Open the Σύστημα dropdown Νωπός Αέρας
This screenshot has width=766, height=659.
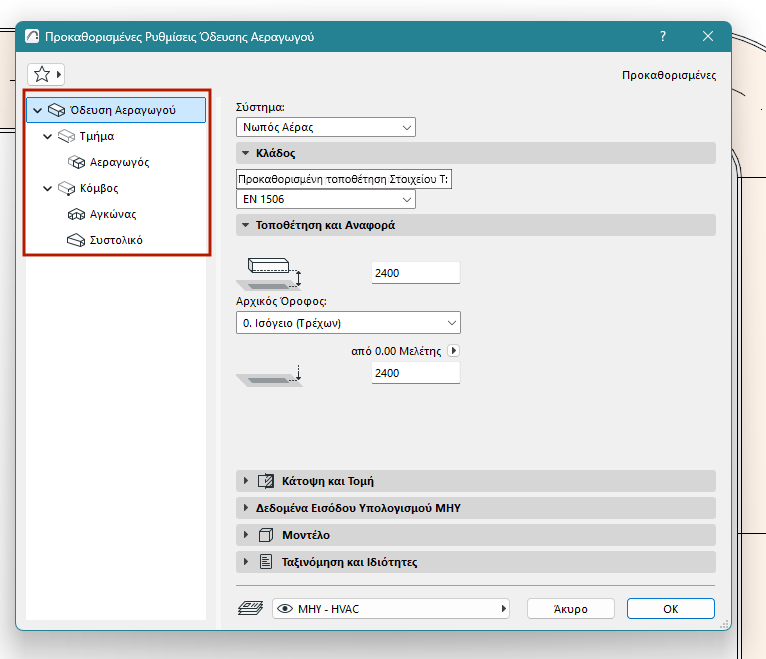326,127
